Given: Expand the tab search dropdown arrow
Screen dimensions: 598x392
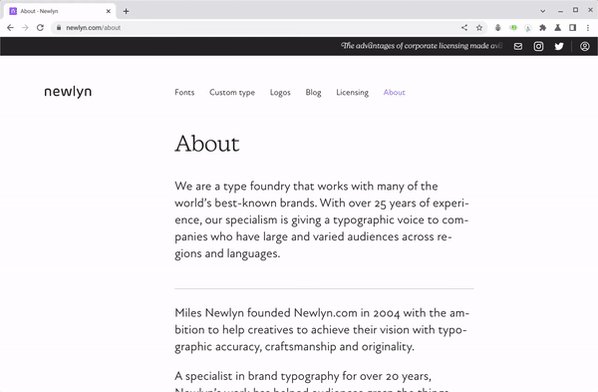Looking at the screenshot, I should click(x=542, y=11).
